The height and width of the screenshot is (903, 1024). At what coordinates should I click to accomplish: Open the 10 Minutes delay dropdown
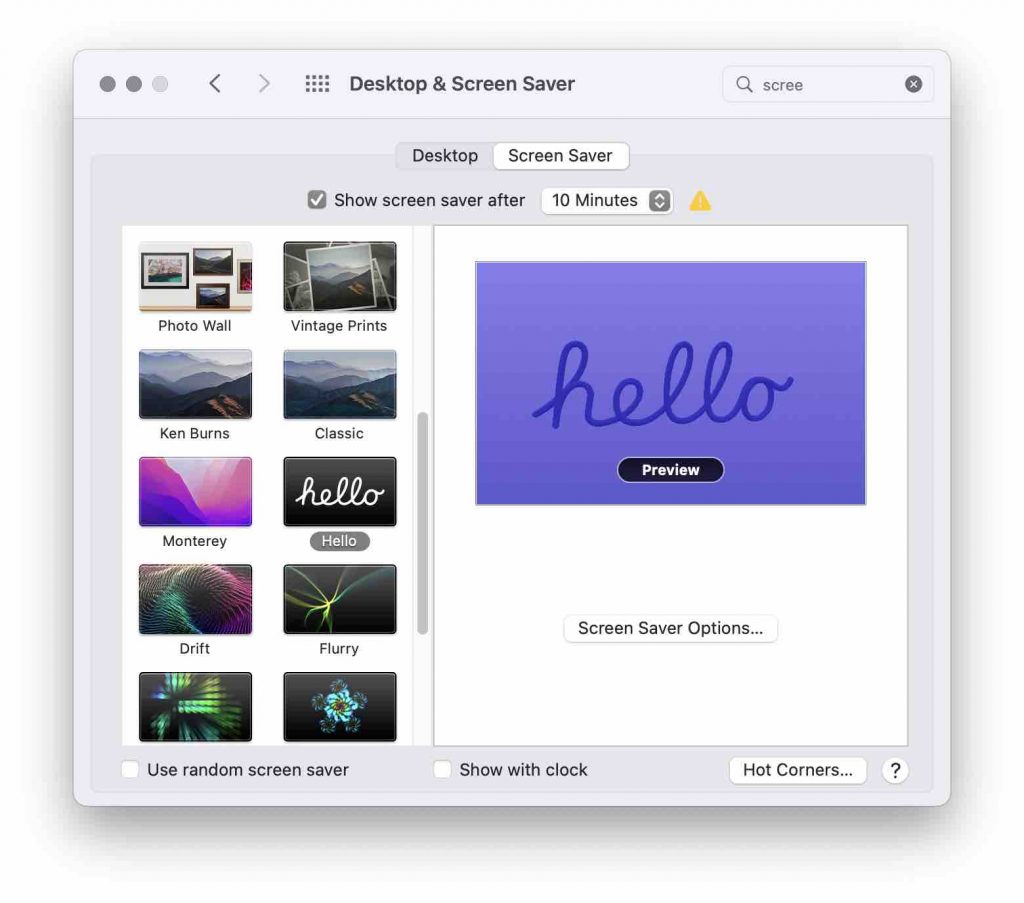(x=607, y=200)
